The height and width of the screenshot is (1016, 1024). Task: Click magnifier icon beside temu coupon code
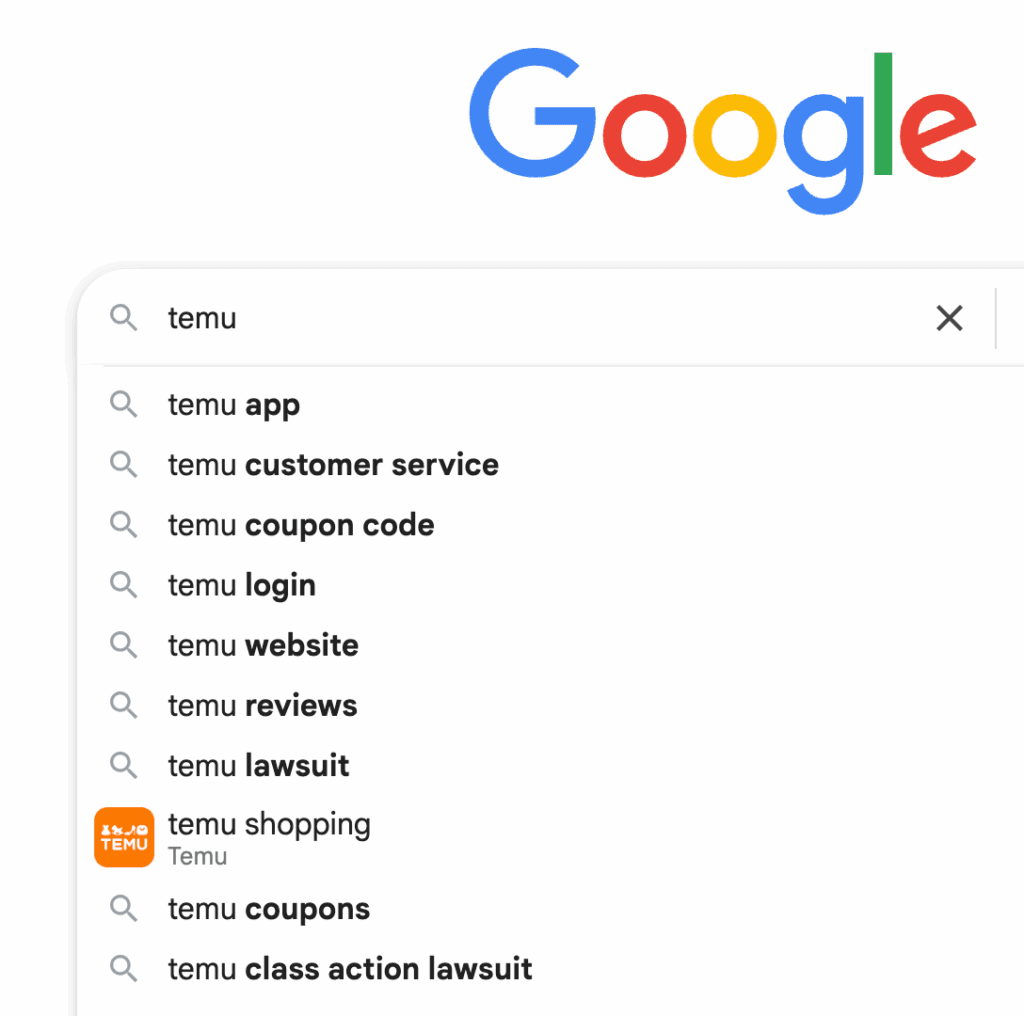tap(123, 524)
